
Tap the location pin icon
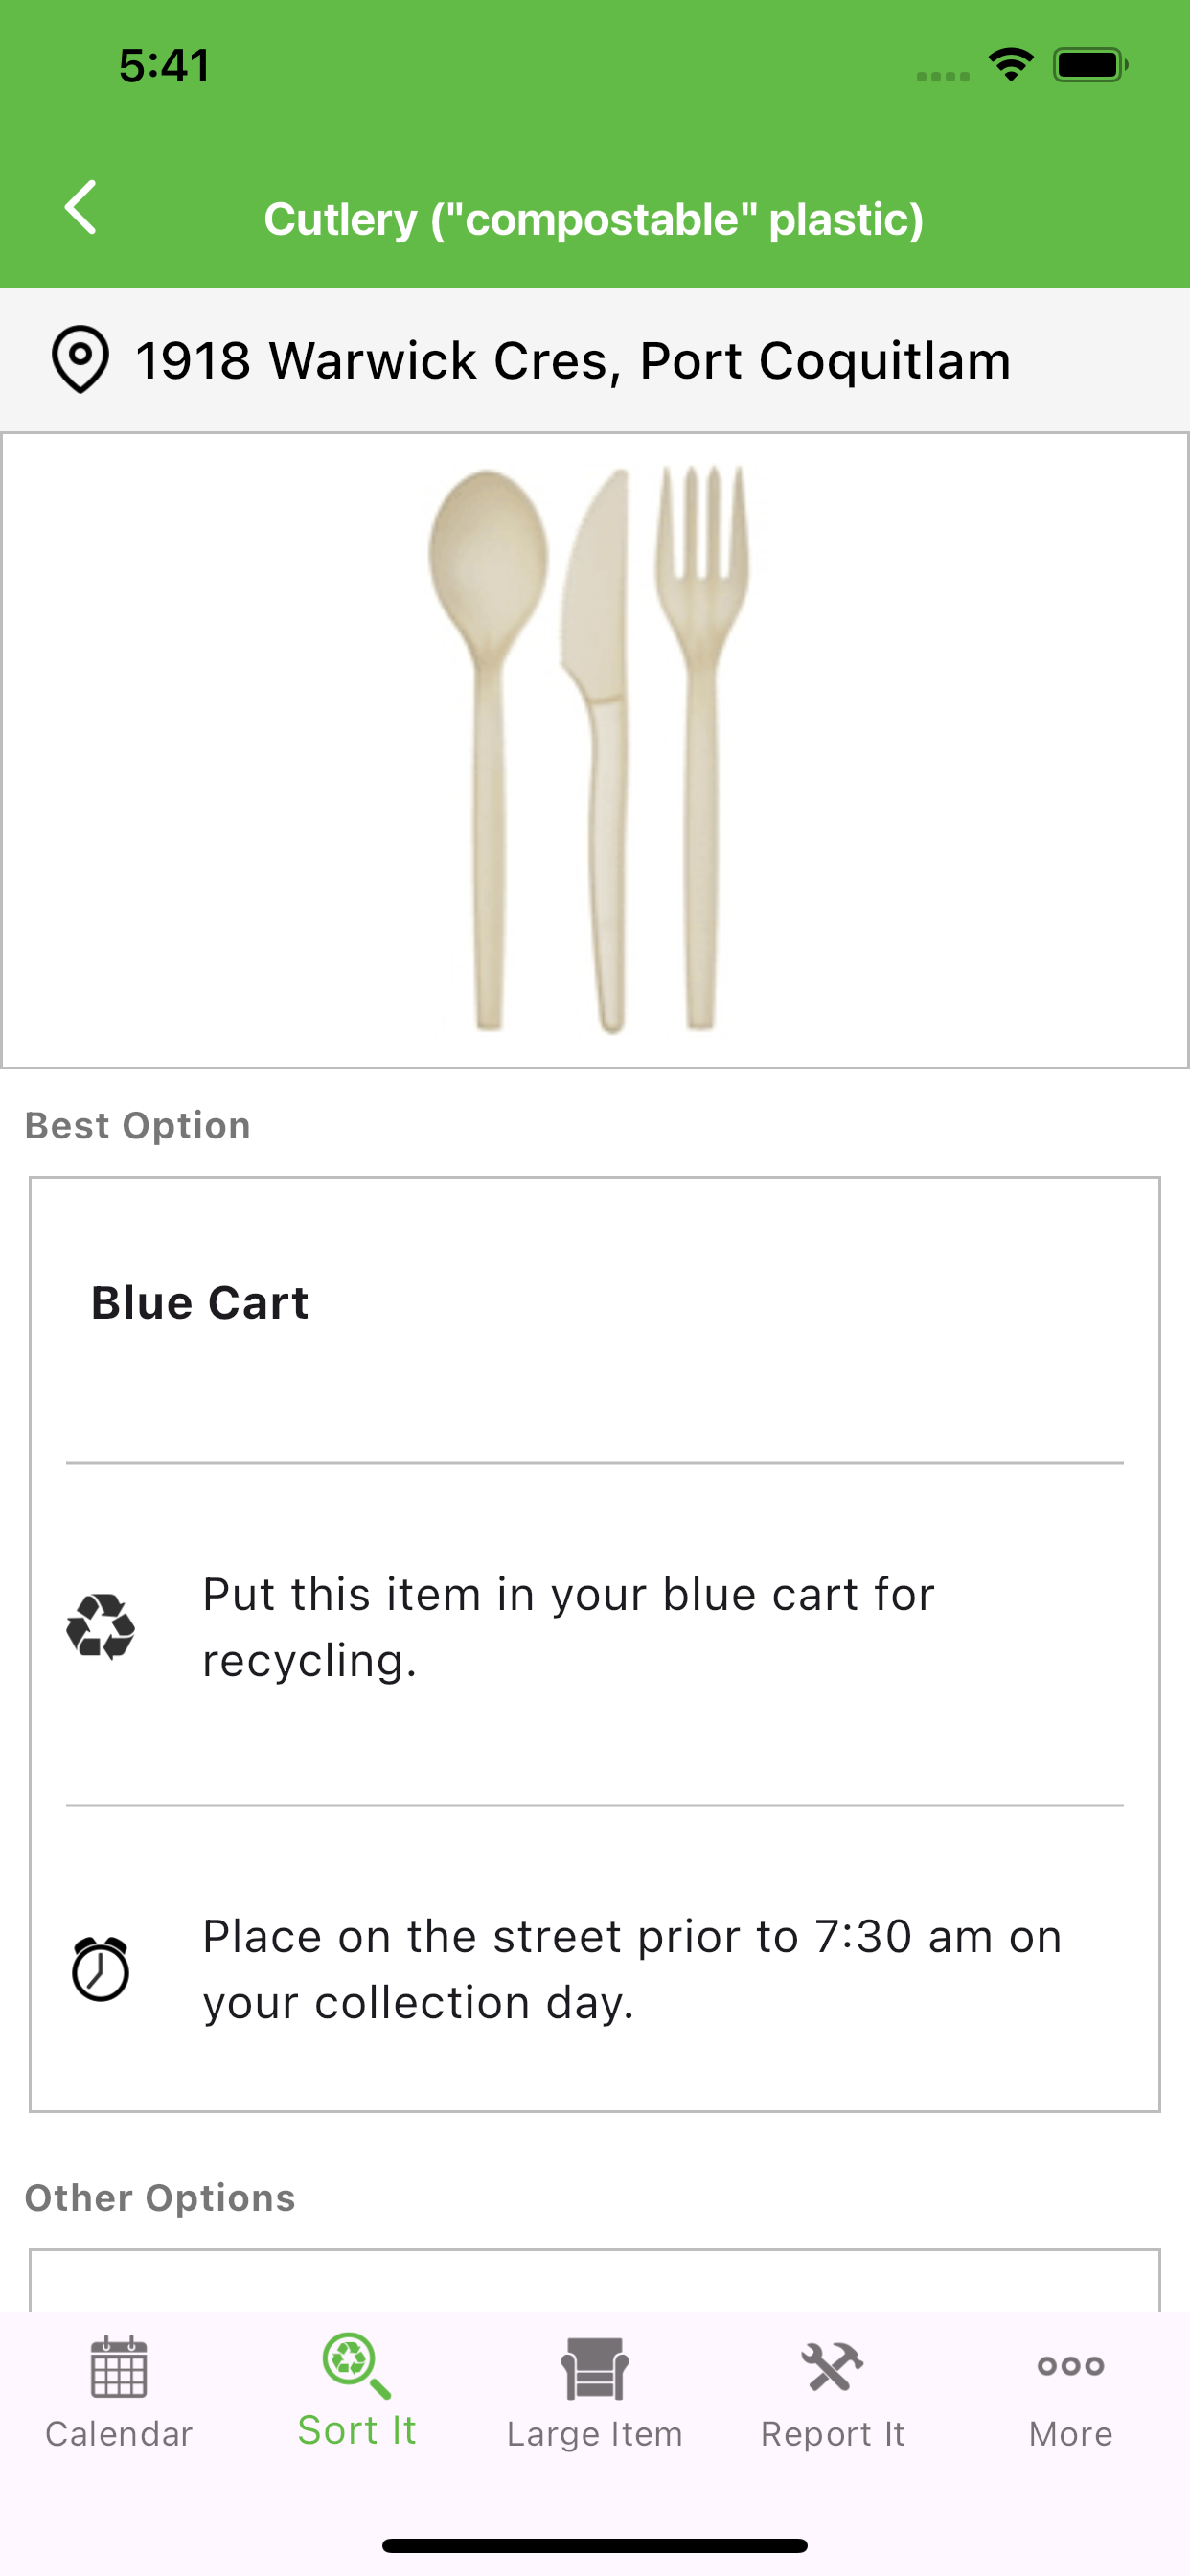pyautogui.click(x=80, y=359)
